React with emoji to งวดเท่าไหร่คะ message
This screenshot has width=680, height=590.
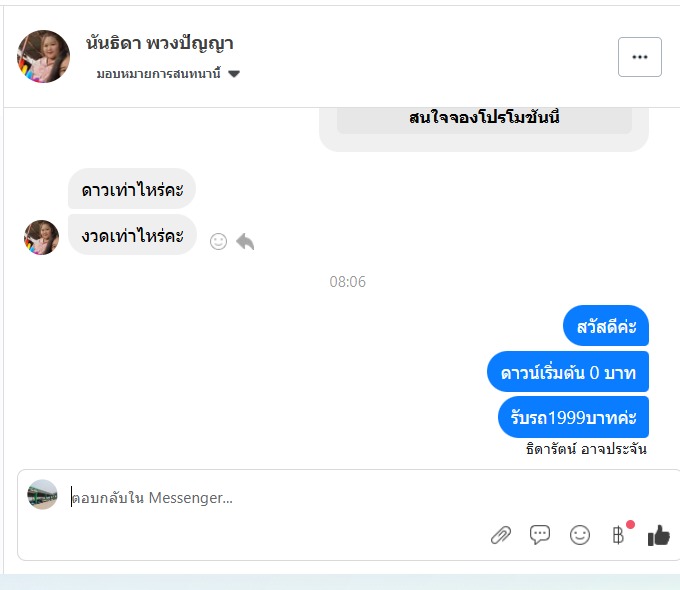tap(218, 242)
